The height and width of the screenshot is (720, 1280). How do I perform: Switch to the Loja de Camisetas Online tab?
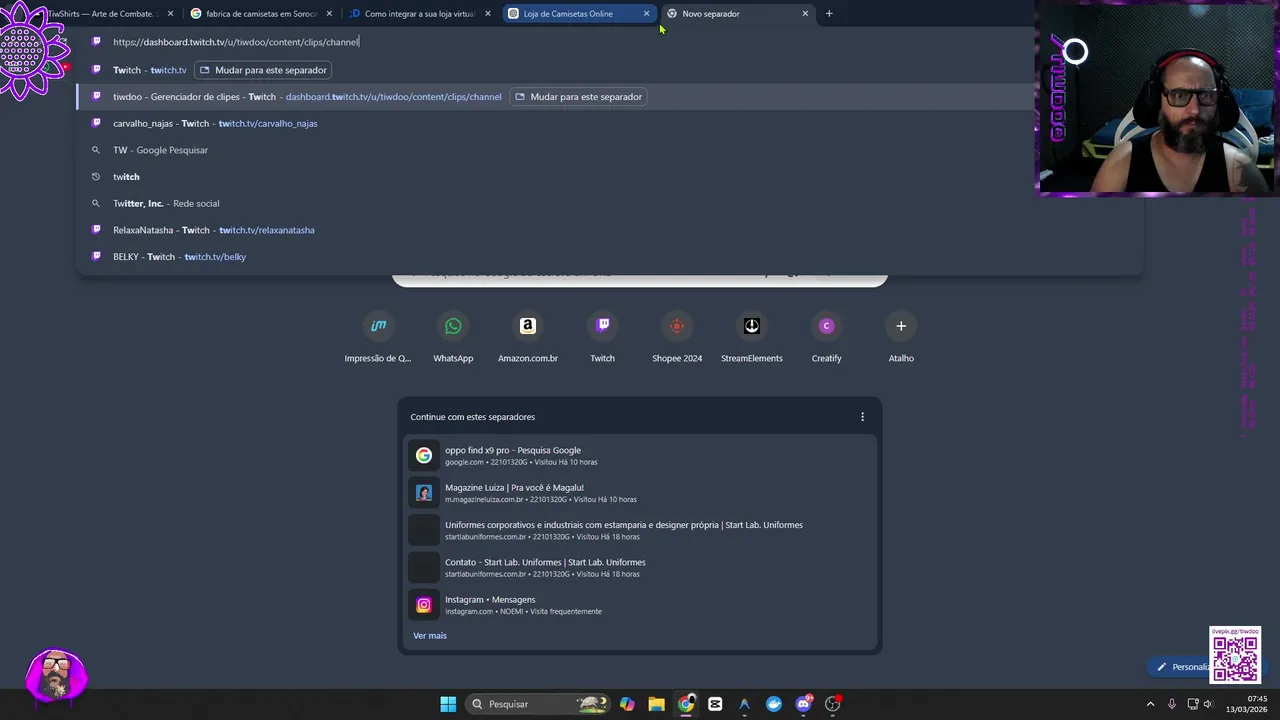578,14
